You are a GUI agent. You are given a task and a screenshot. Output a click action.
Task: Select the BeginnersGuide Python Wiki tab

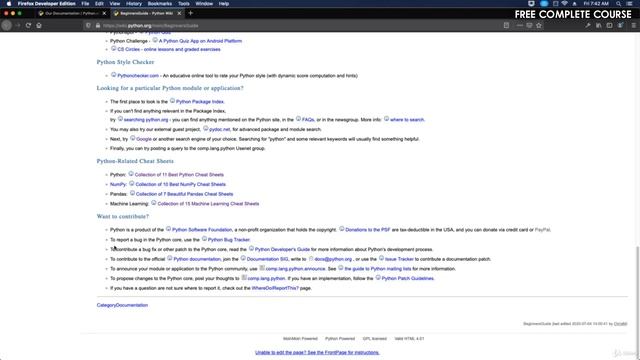[x=146, y=13]
